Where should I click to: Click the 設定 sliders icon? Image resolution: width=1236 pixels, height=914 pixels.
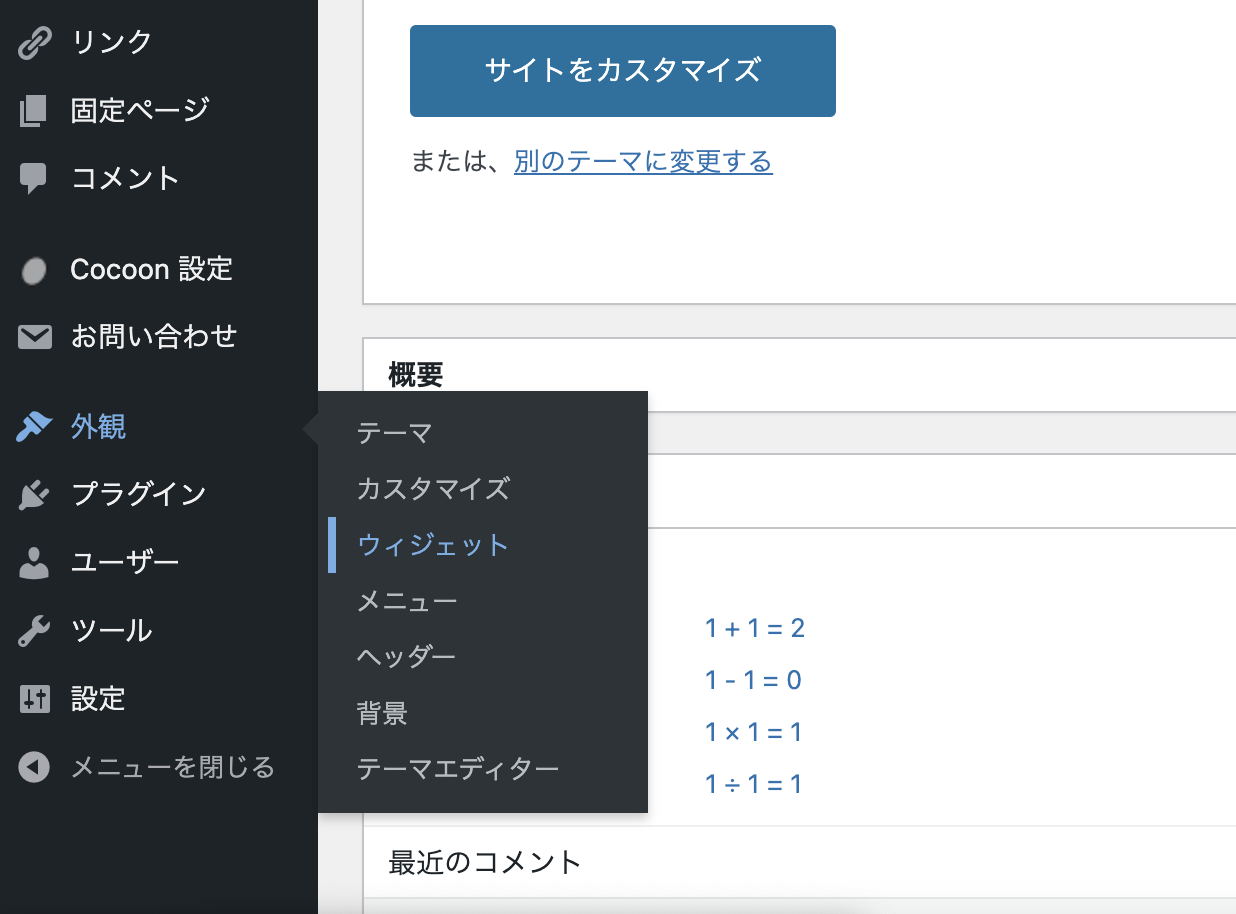pyautogui.click(x=34, y=699)
